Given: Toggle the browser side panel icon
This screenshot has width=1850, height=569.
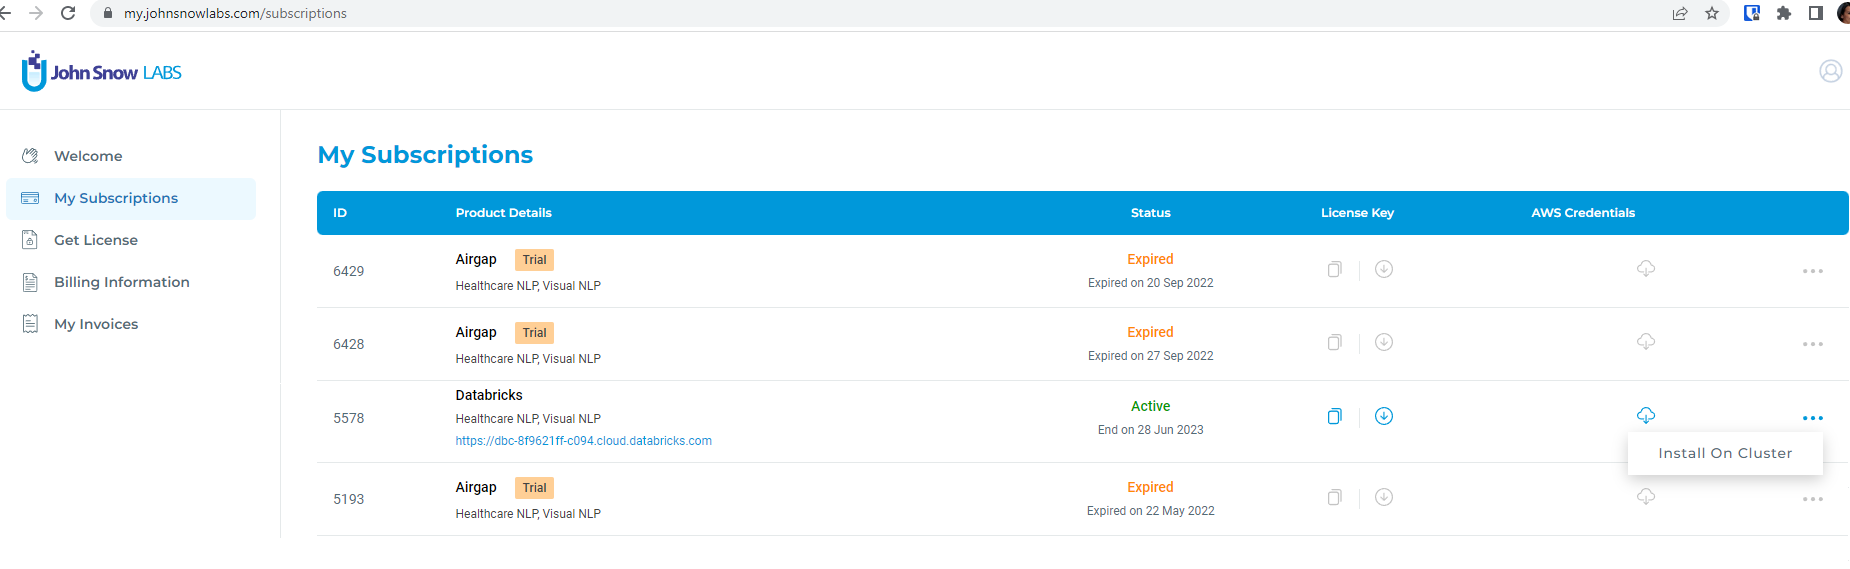Looking at the screenshot, I should click(x=1816, y=13).
